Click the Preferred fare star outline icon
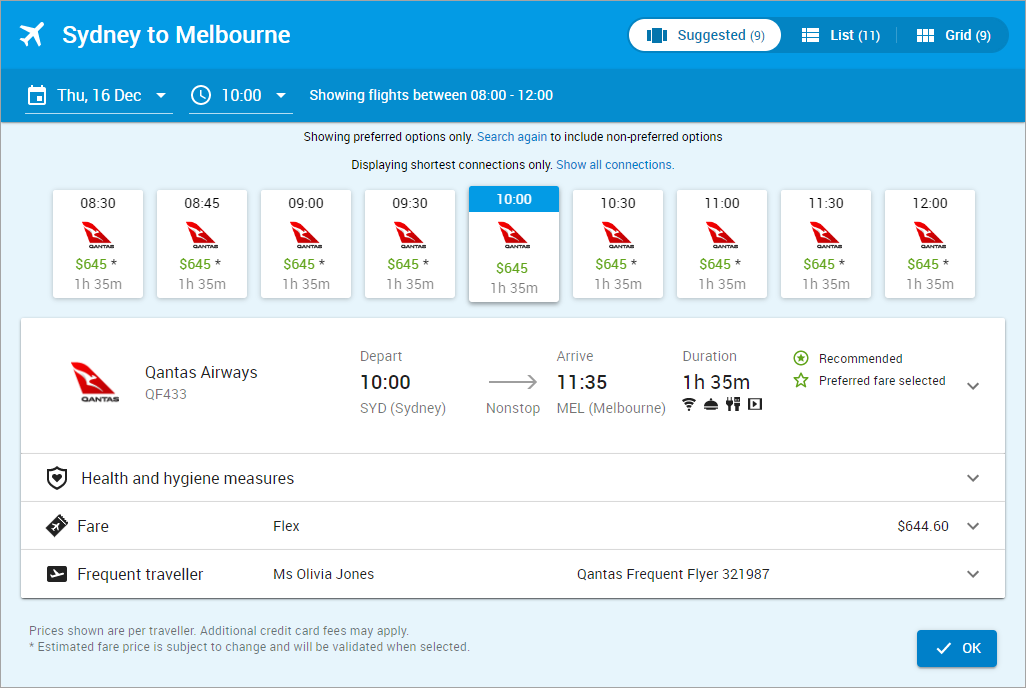The image size is (1026, 688). pos(801,380)
